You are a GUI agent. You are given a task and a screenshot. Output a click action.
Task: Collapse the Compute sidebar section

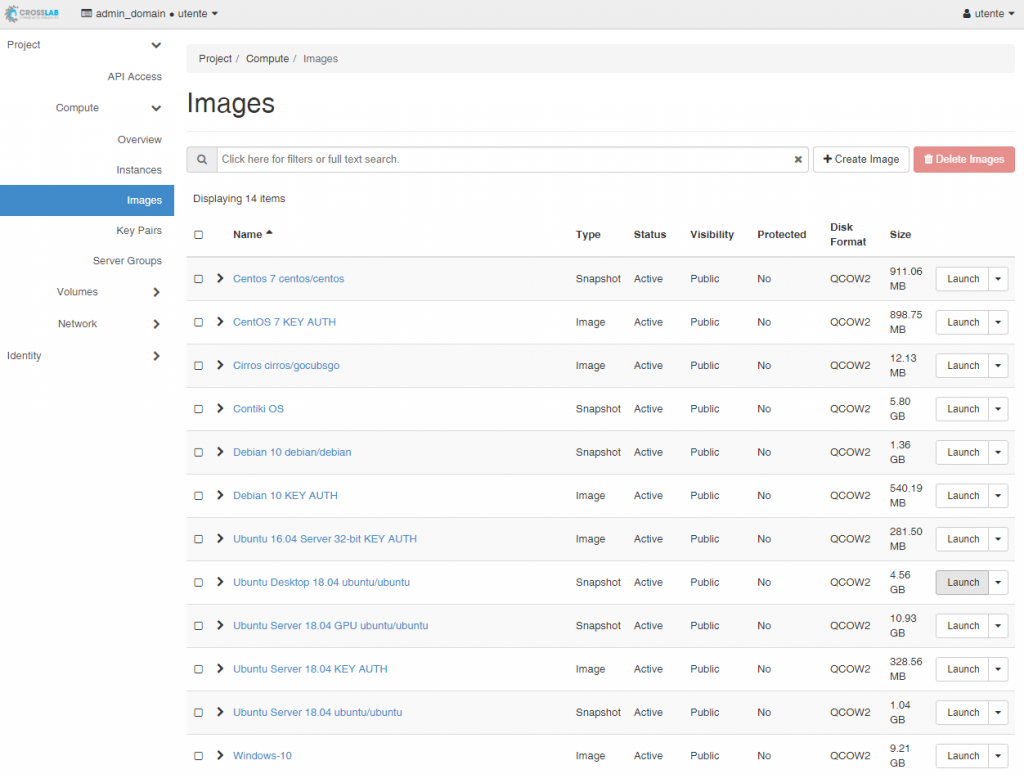pos(156,108)
